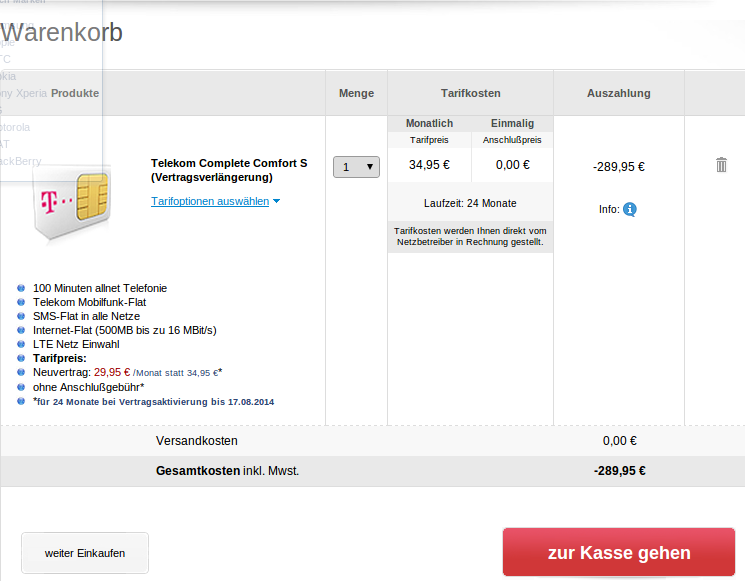Click the Versandkosten value 0,00 €
This screenshot has width=745, height=581.
(620, 441)
